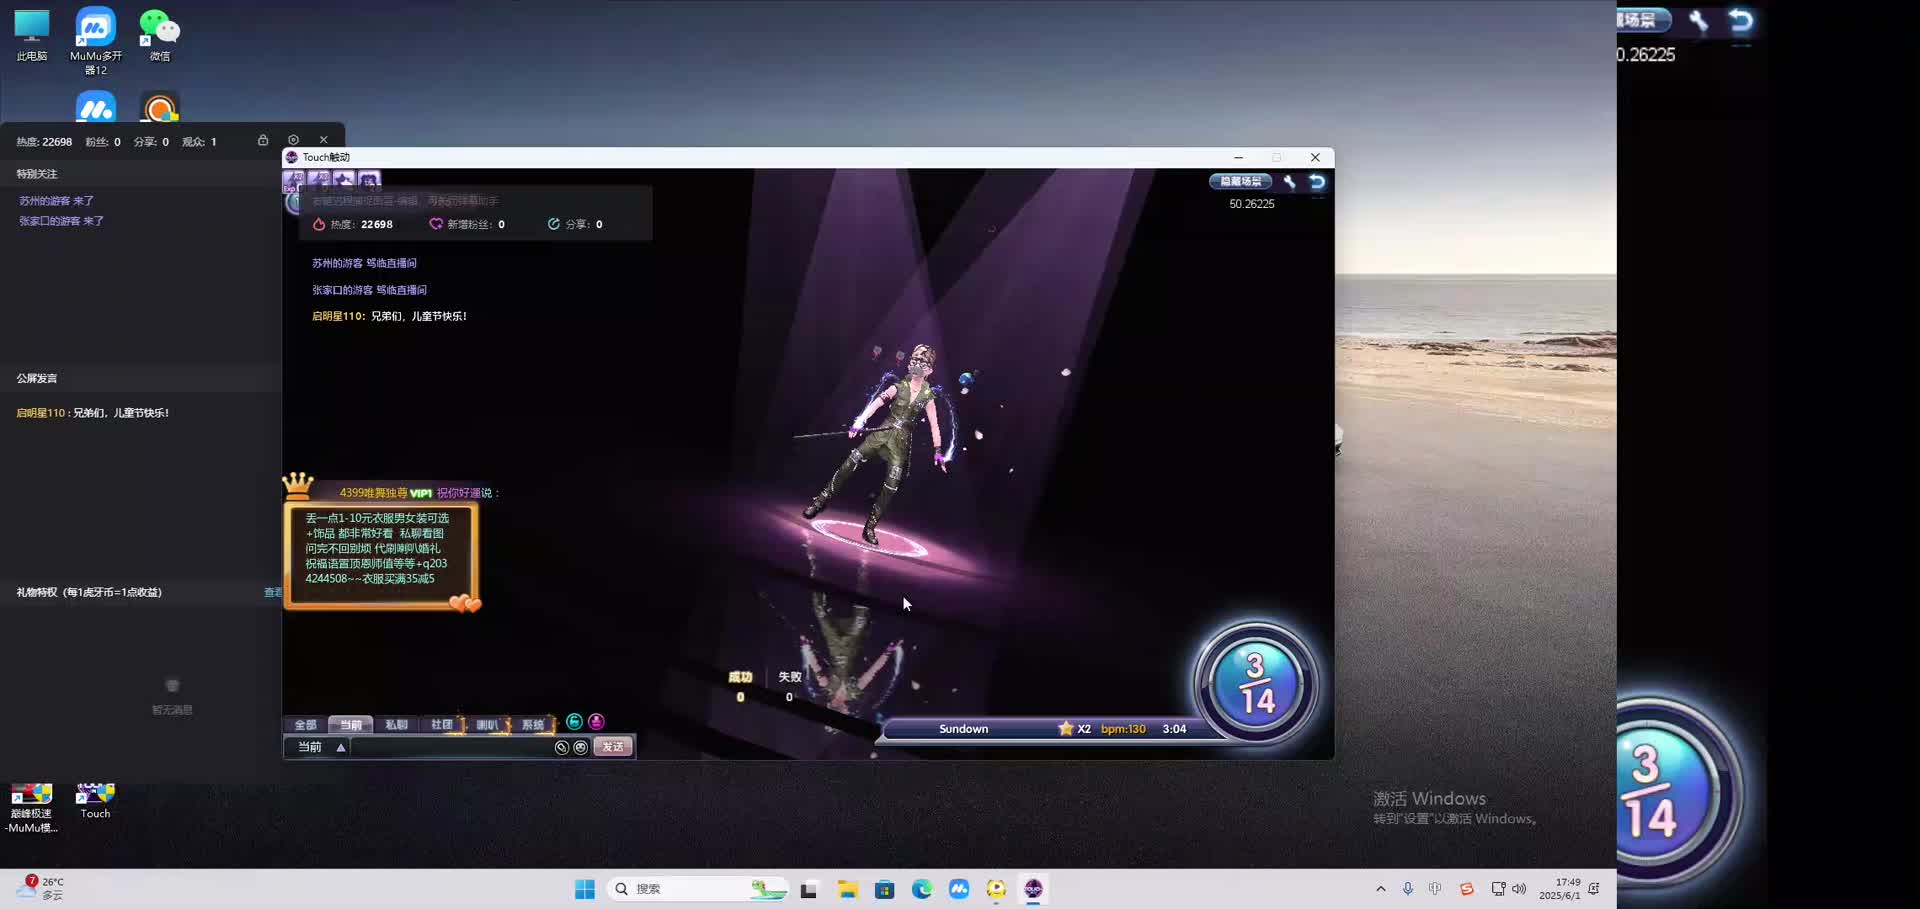Select the 系统 chat tab
The height and width of the screenshot is (909, 1920).
(533, 725)
